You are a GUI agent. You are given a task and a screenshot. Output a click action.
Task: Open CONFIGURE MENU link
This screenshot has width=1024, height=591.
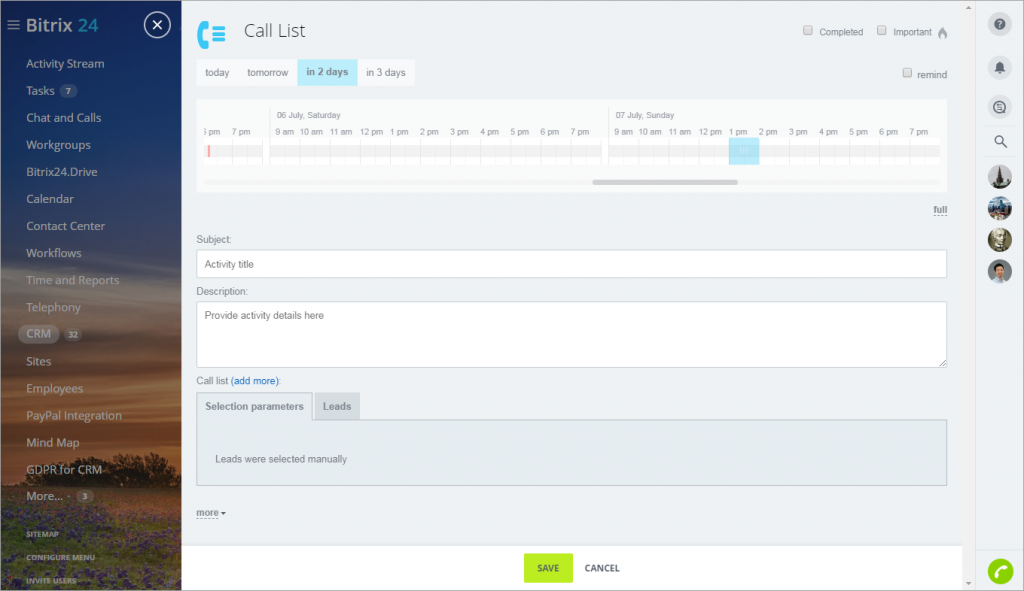click(61, 558)
